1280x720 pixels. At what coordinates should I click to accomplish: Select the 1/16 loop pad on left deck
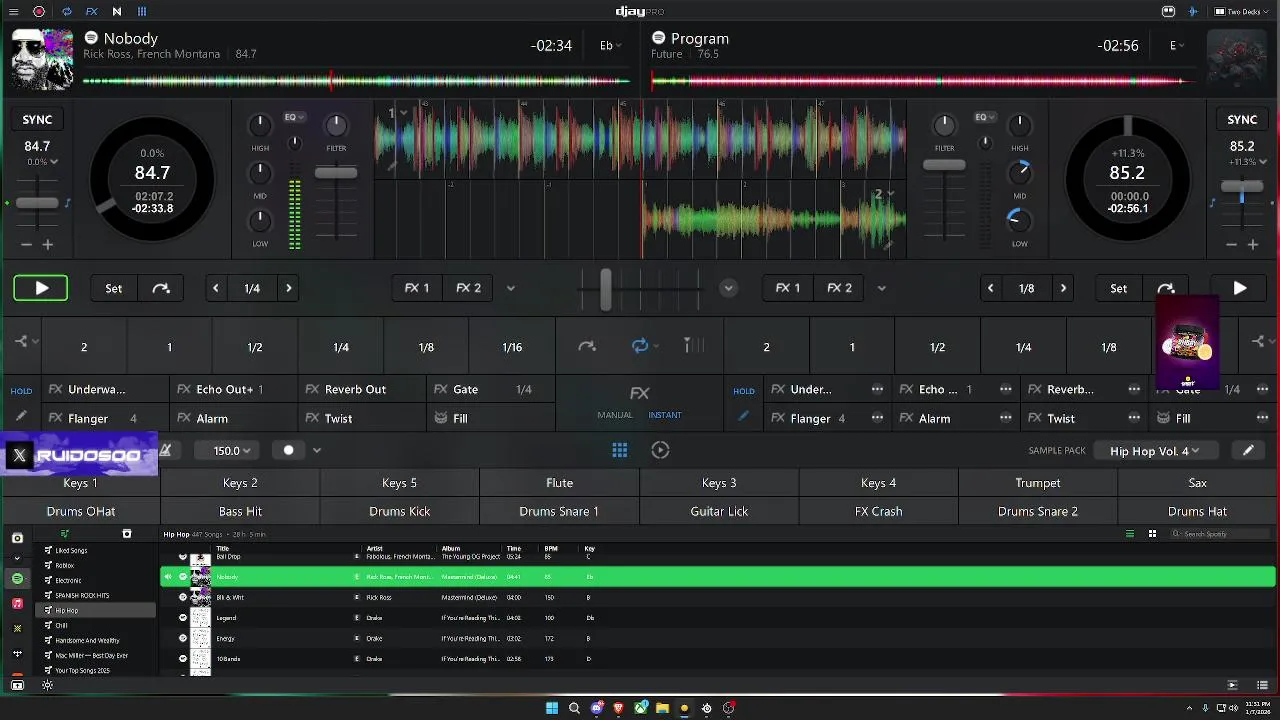click(x=512, y=347)
